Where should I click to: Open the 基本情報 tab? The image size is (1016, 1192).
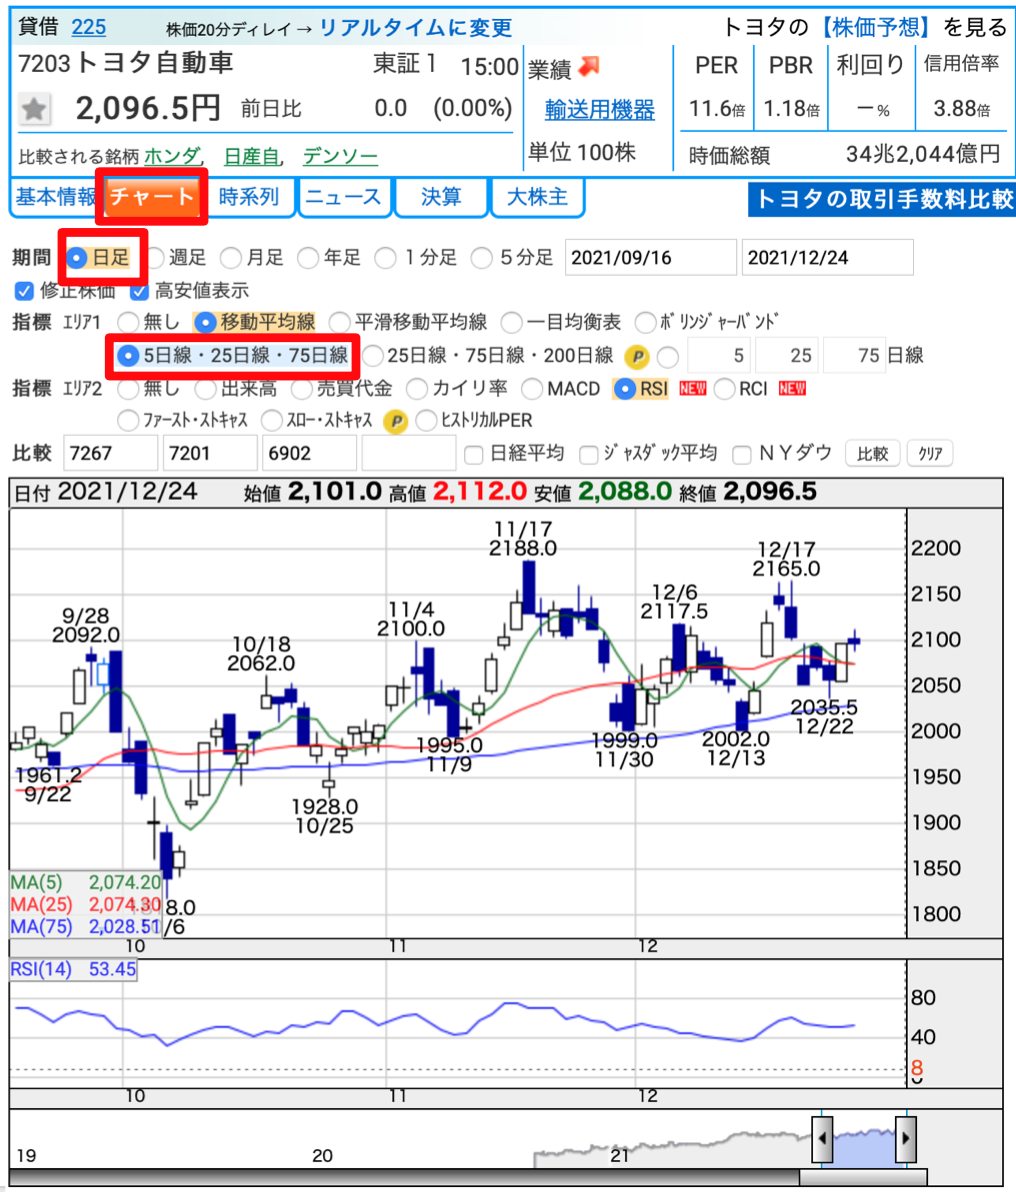pos(56,197)
